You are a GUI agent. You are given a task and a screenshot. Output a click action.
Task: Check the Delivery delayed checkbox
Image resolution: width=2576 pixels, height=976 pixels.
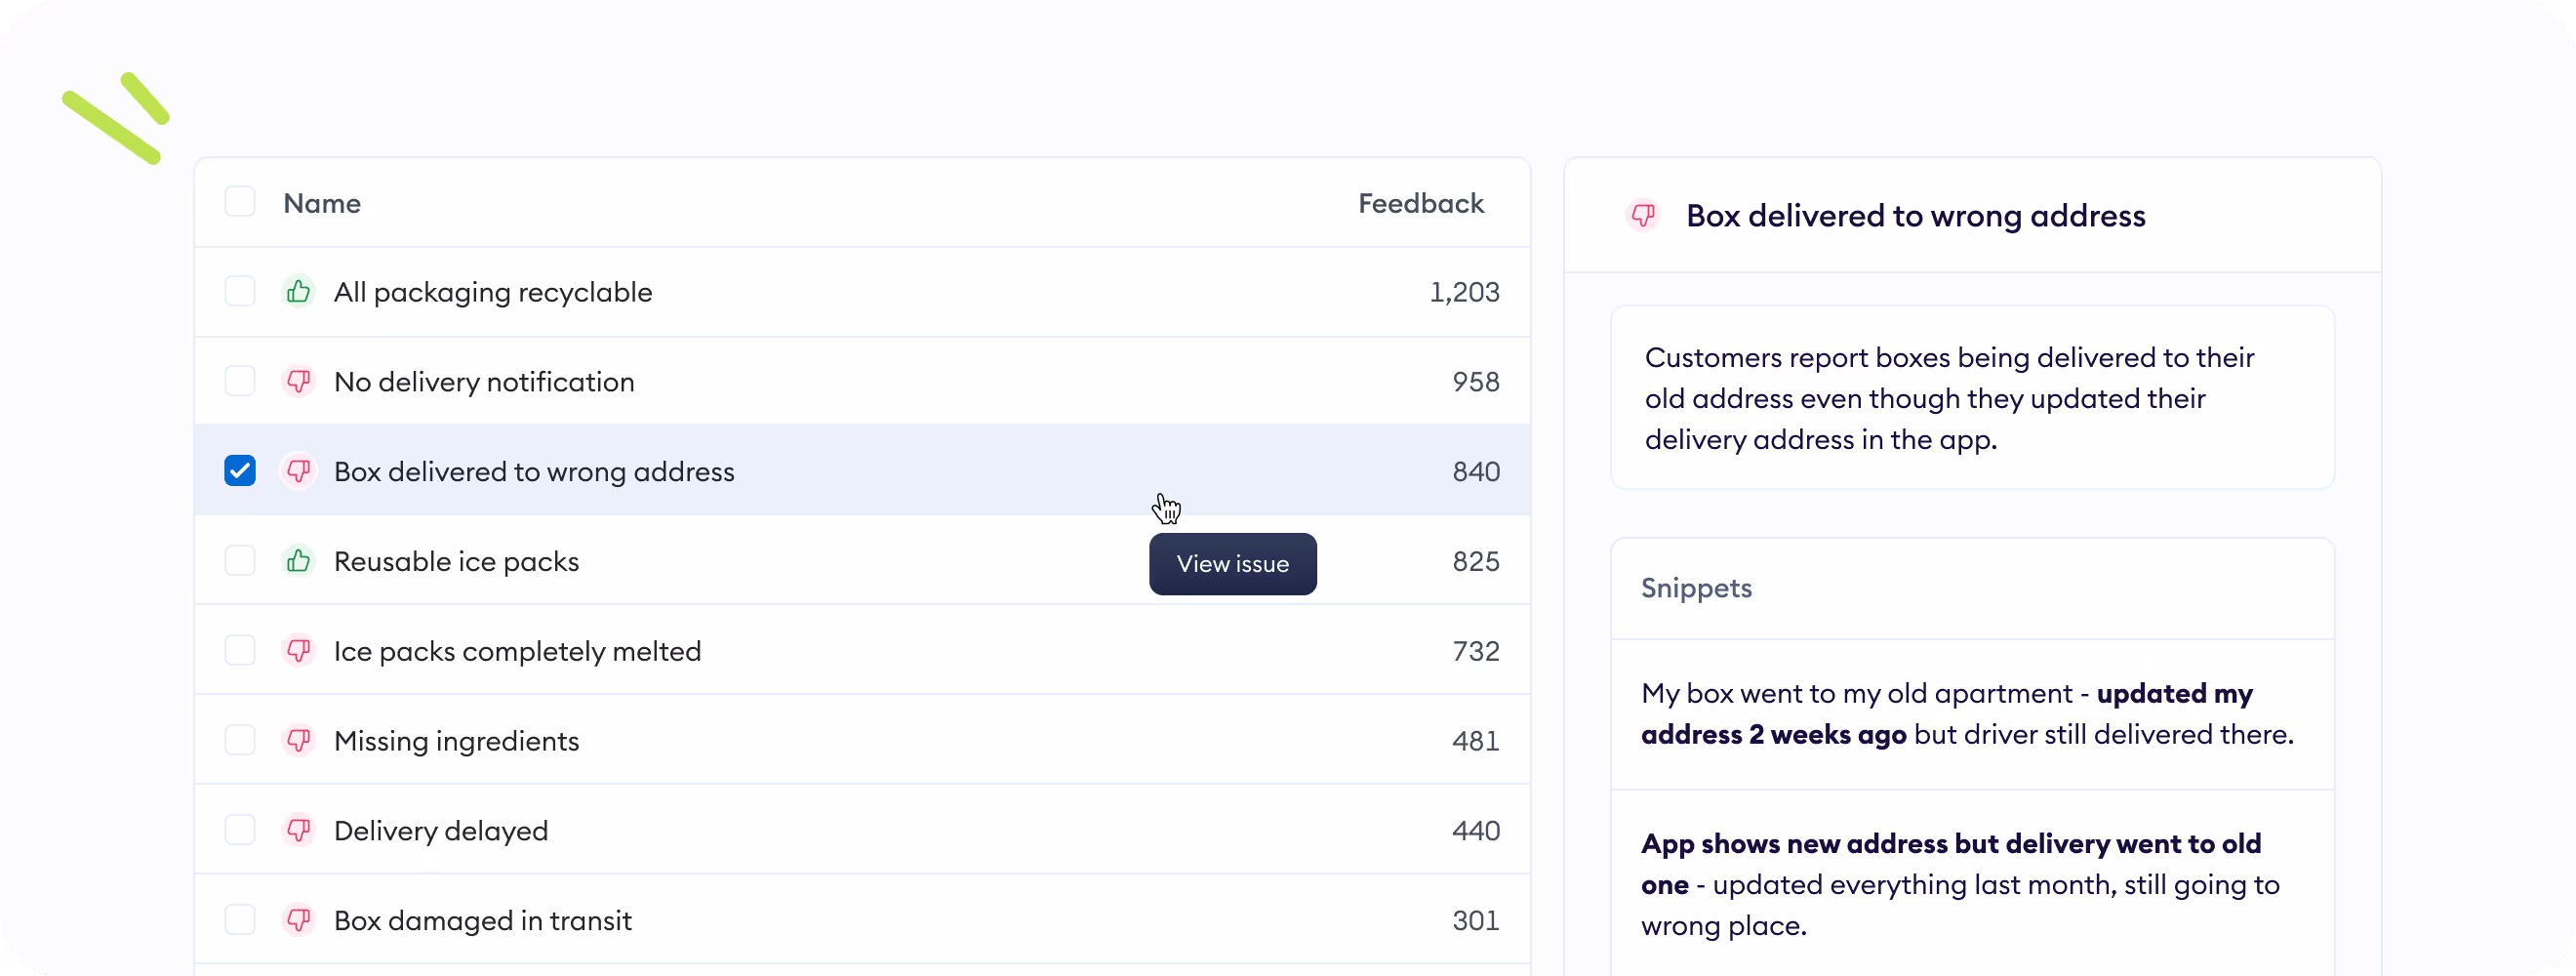point(240,830)
